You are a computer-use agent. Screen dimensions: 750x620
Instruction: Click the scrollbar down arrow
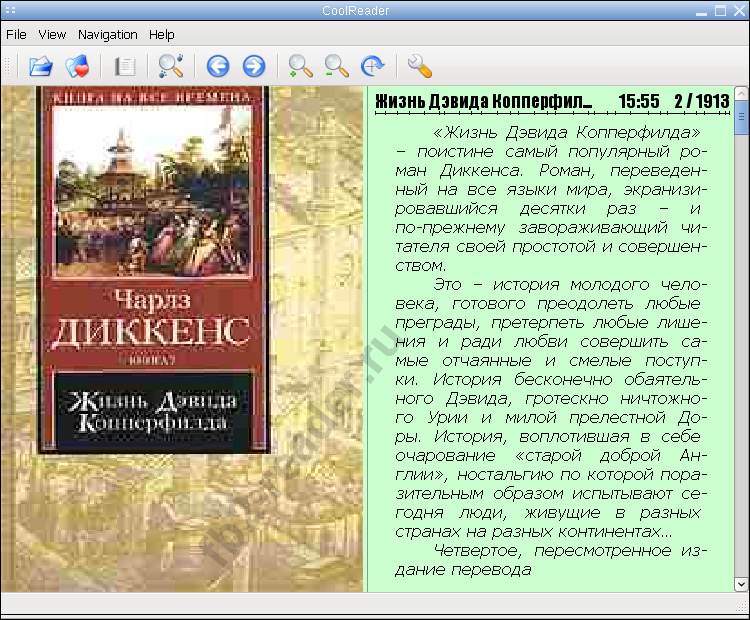coord(741,584)
